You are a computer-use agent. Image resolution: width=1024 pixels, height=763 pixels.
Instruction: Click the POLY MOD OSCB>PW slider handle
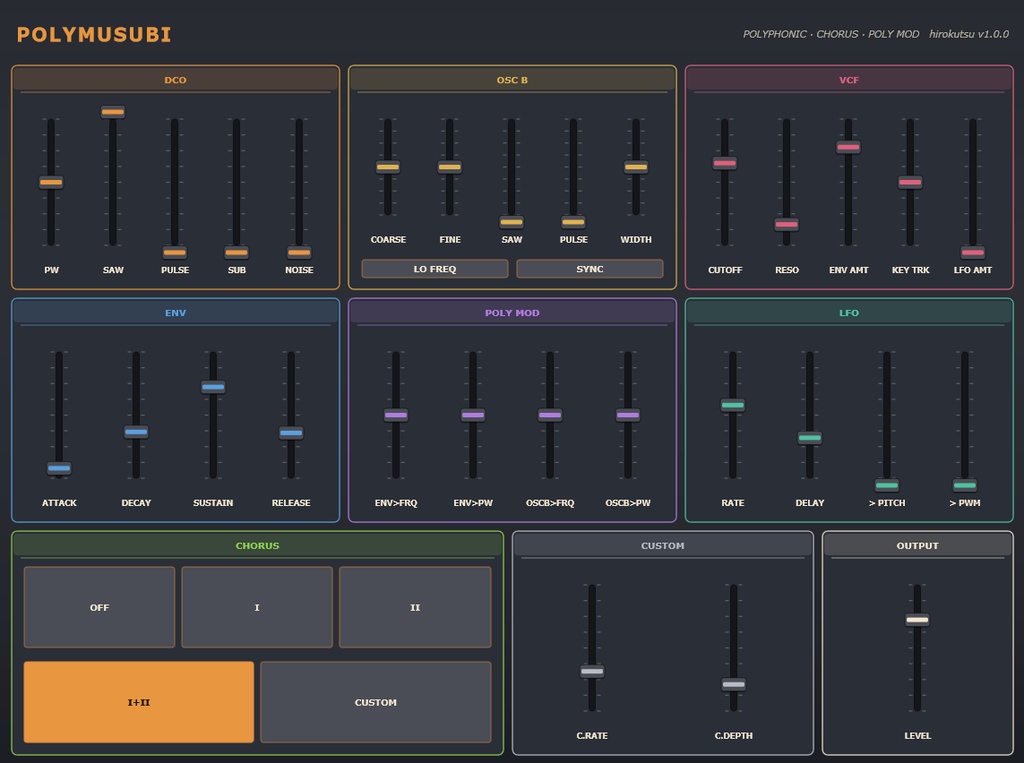pyautogui.click(x=628, y=415)
